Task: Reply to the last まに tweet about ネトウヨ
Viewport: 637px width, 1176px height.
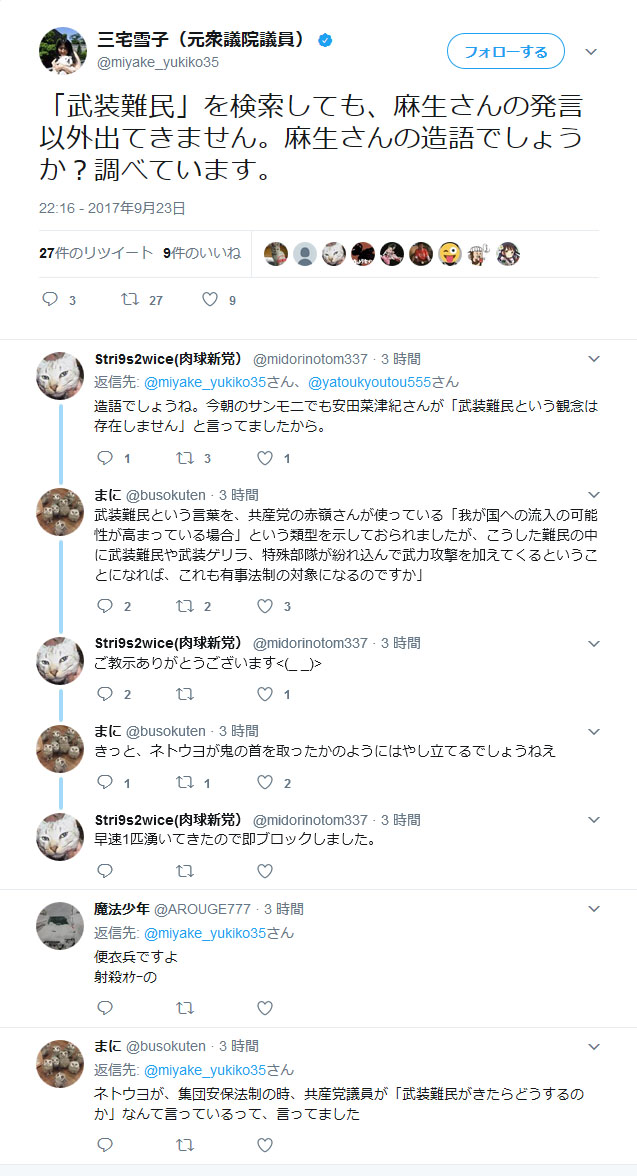Action: [105, 1145]
